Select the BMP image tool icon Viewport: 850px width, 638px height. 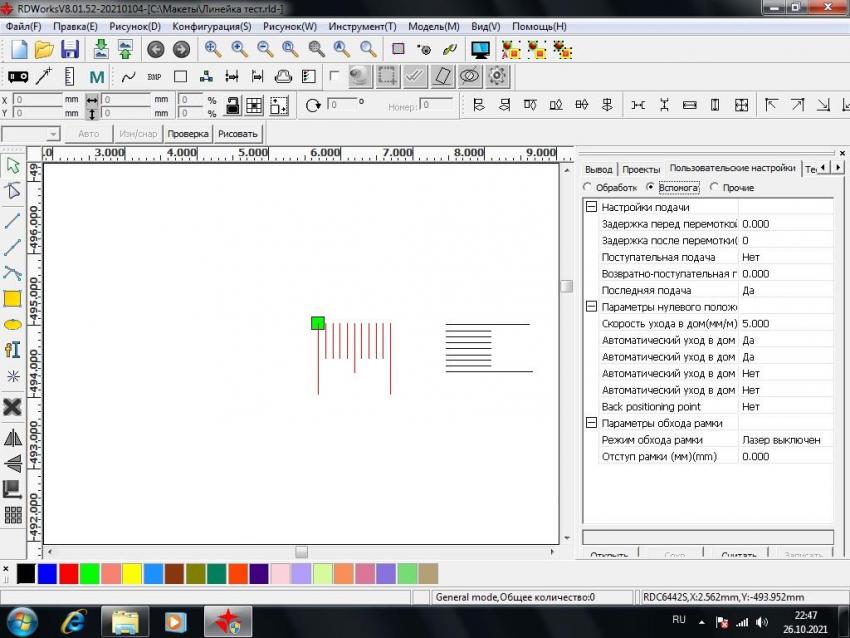[x=154, y=76]
